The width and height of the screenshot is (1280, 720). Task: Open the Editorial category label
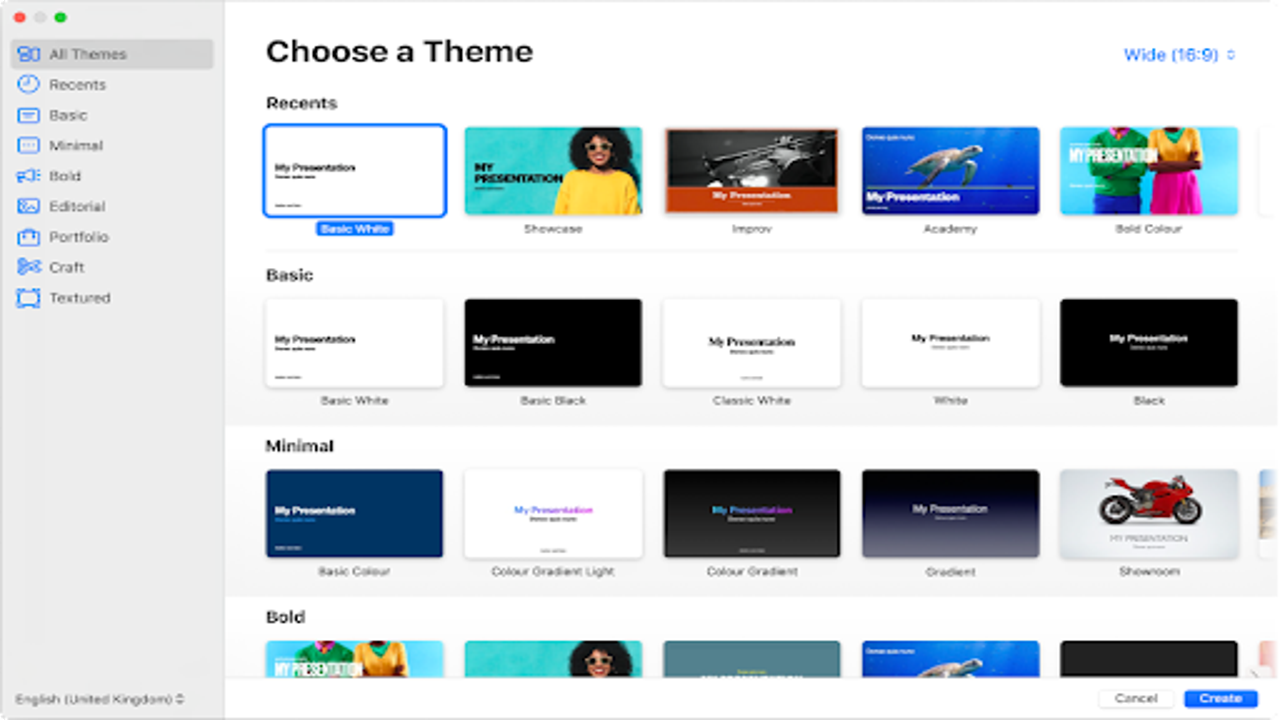(77, 207)
